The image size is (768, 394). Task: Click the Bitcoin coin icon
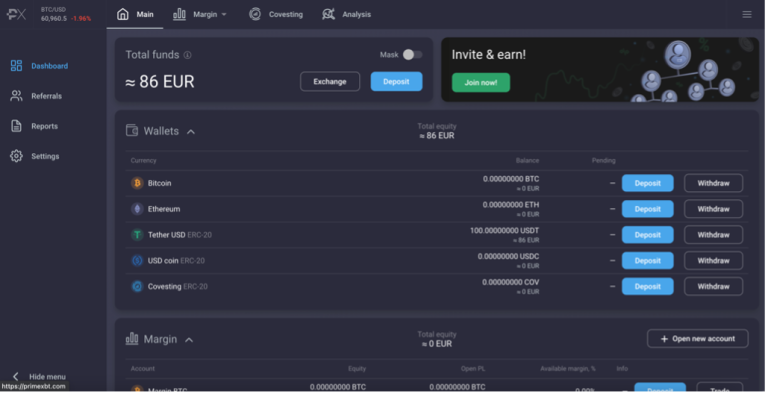138,183
